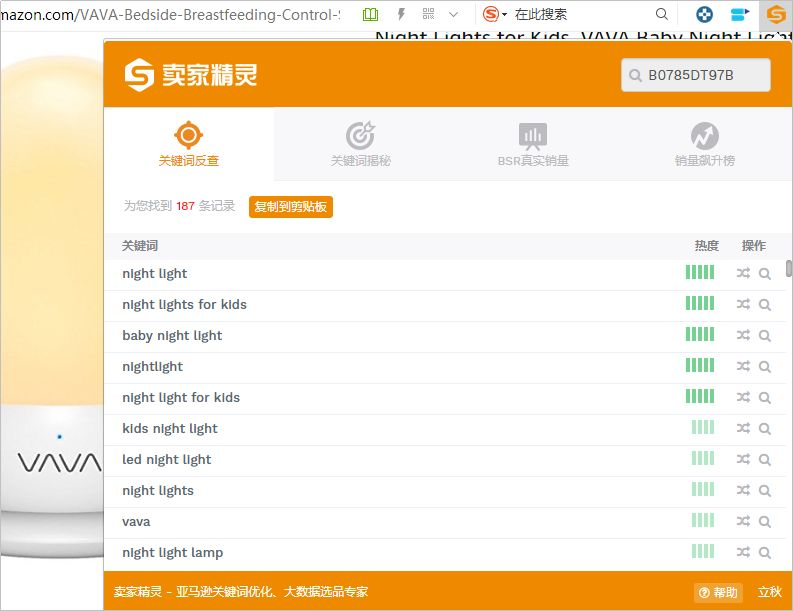Click search icon for 'nightlight' row

tap(765, 366)
